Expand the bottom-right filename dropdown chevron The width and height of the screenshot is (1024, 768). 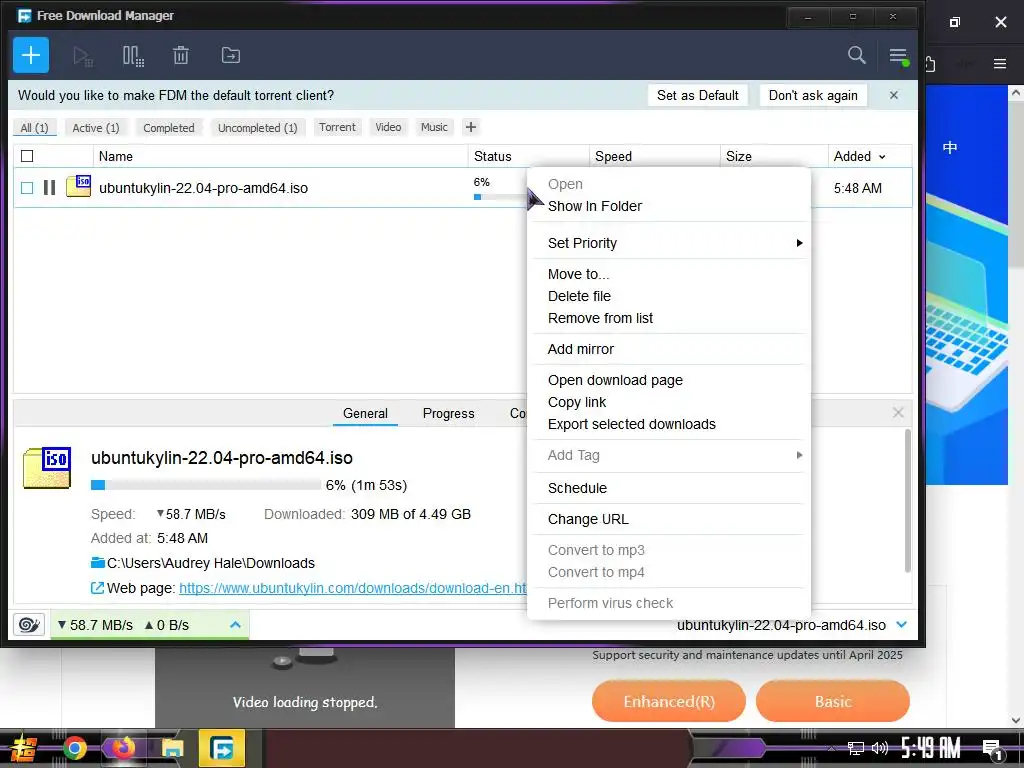click(902, 625)
